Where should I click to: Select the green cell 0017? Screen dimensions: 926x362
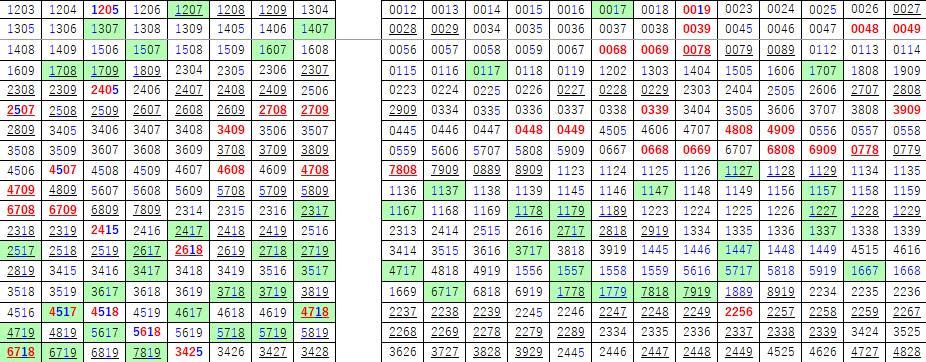612,9
